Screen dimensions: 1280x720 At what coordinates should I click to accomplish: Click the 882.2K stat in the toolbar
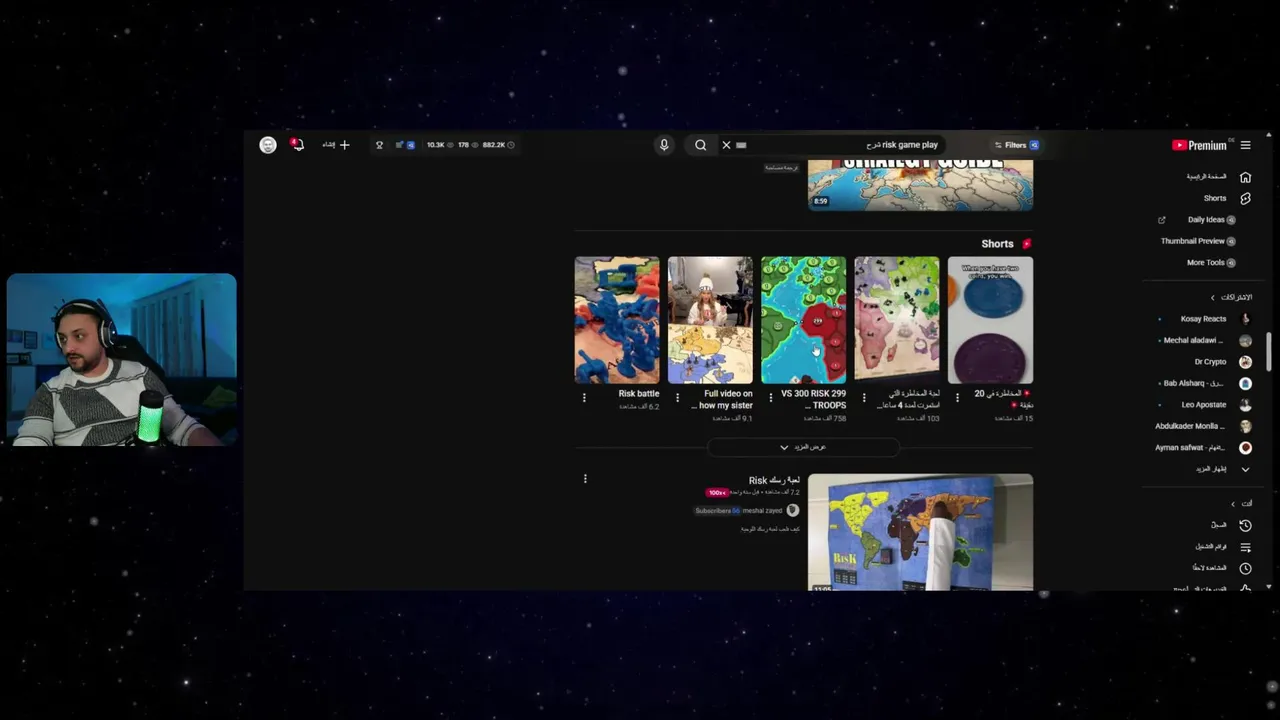click(x=498, y=145)
